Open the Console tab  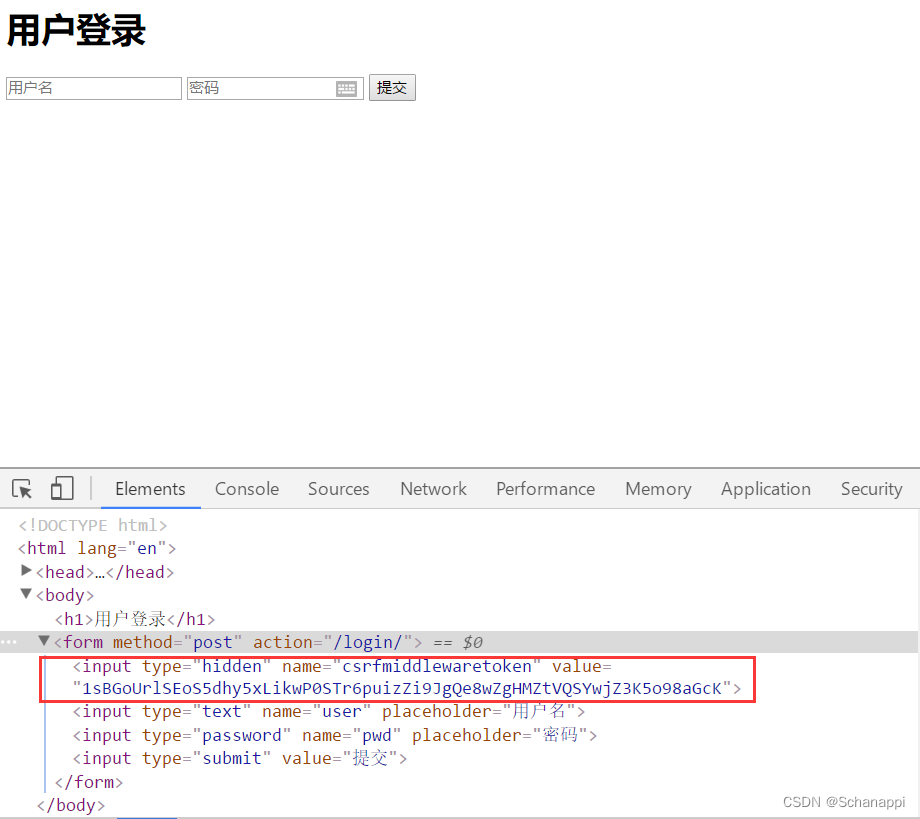click(247, 489)
